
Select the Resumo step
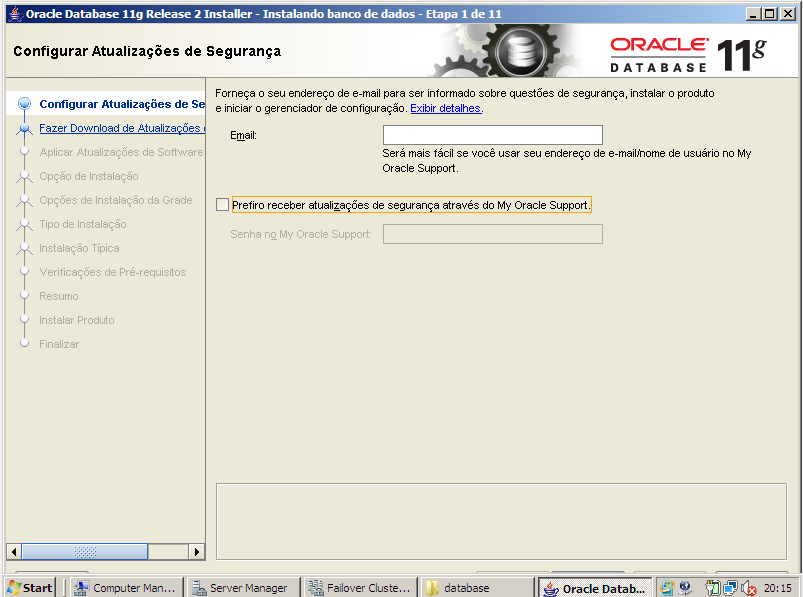[59, 296]
